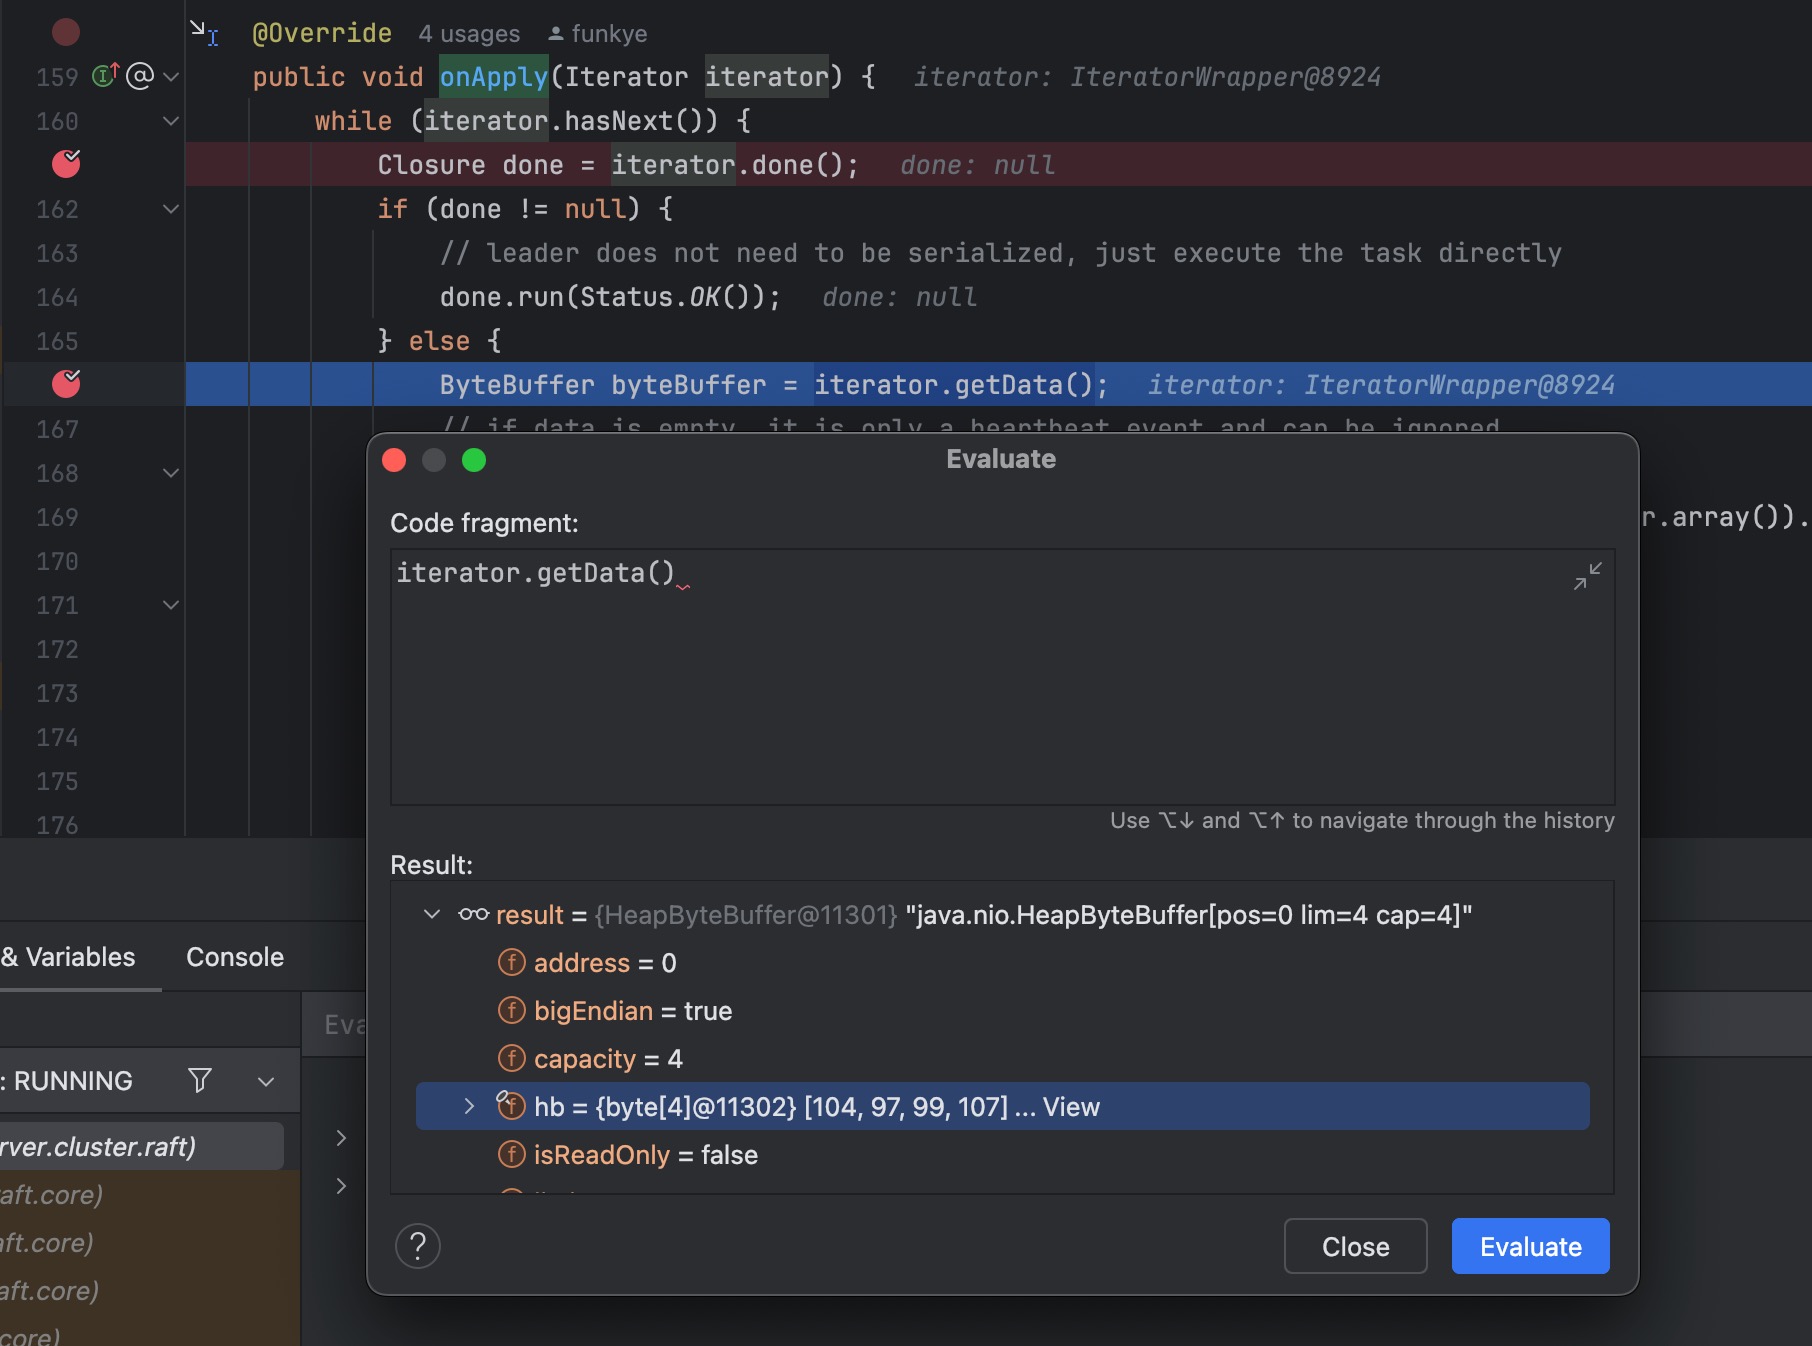Click the implements-method gutter icon at line 159

[x=105, y=76]
